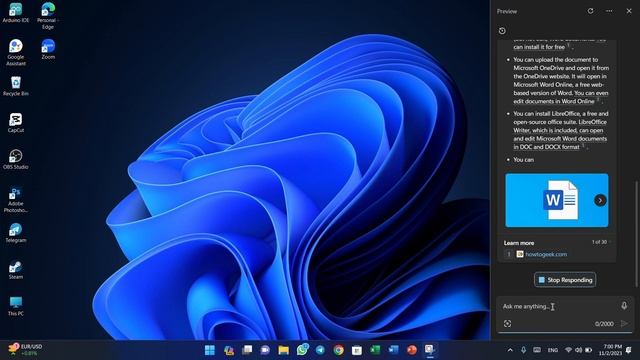This screenshot has height=360, width=640.
Task: Open the Word document image thumbnail
Action: coord(557,200)
